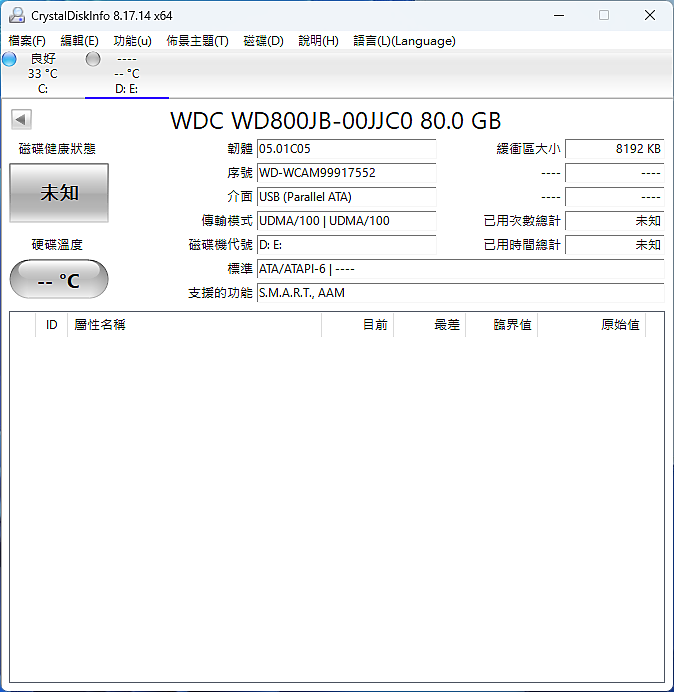The image size is (674, 692).
Task: Go to previous disk with left arrow
Action: (x=21, y=119)
